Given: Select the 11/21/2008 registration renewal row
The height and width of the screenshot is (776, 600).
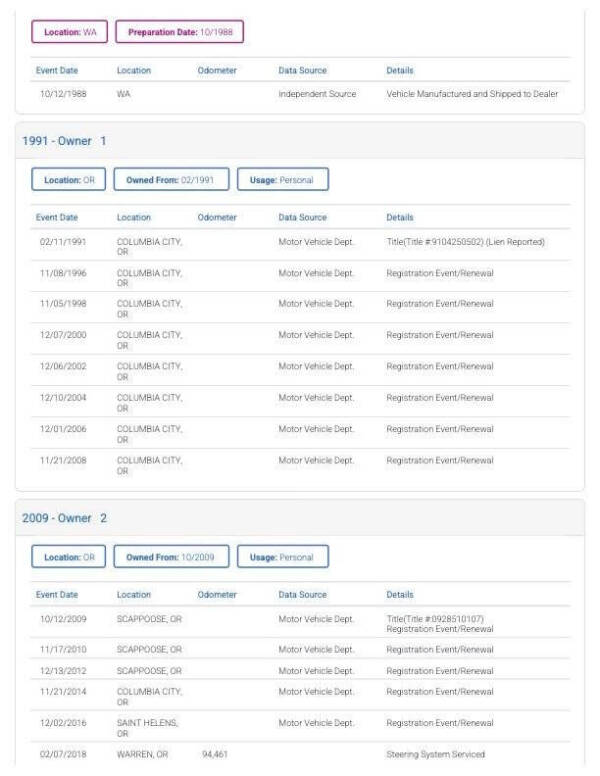Looking at the screenshot, I should 300,465.
